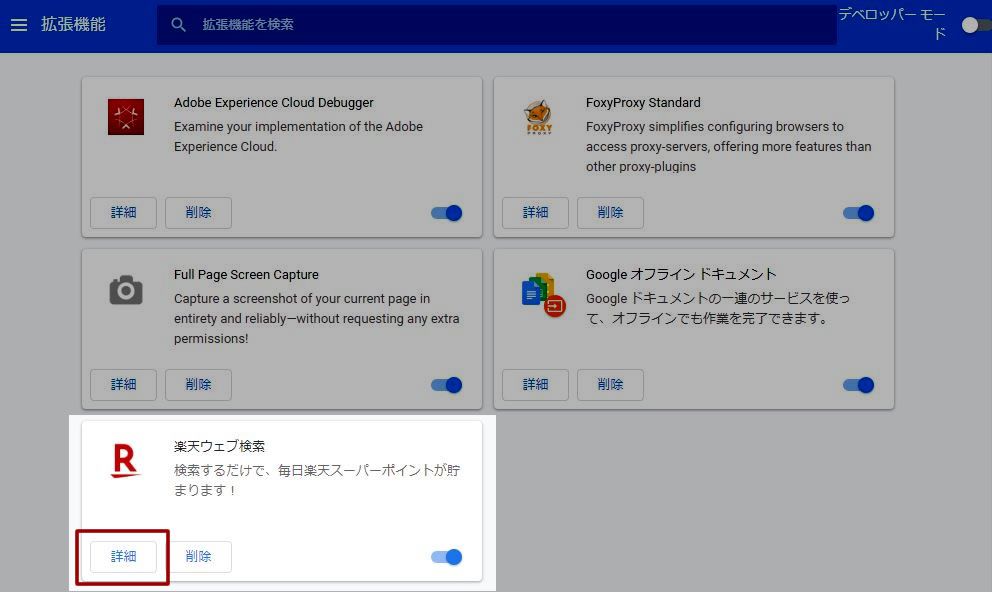Focus the 拡張機能を検索 search field
This screenshot has width=992, height=592.
497,25
